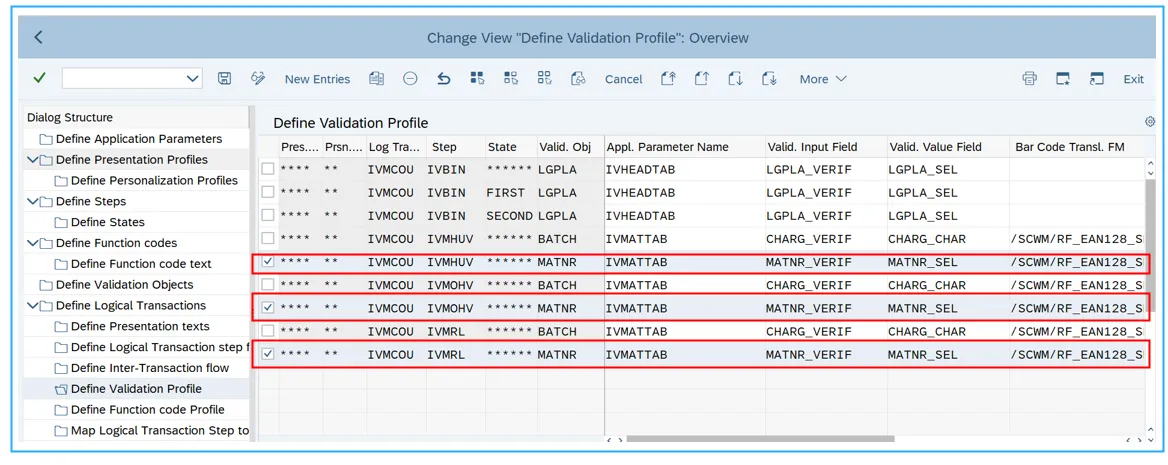Viewport: 1168px width, 465px height.
Task: Select the IVBIN FIRST row checkbox
Action: [x=268, y=192]
